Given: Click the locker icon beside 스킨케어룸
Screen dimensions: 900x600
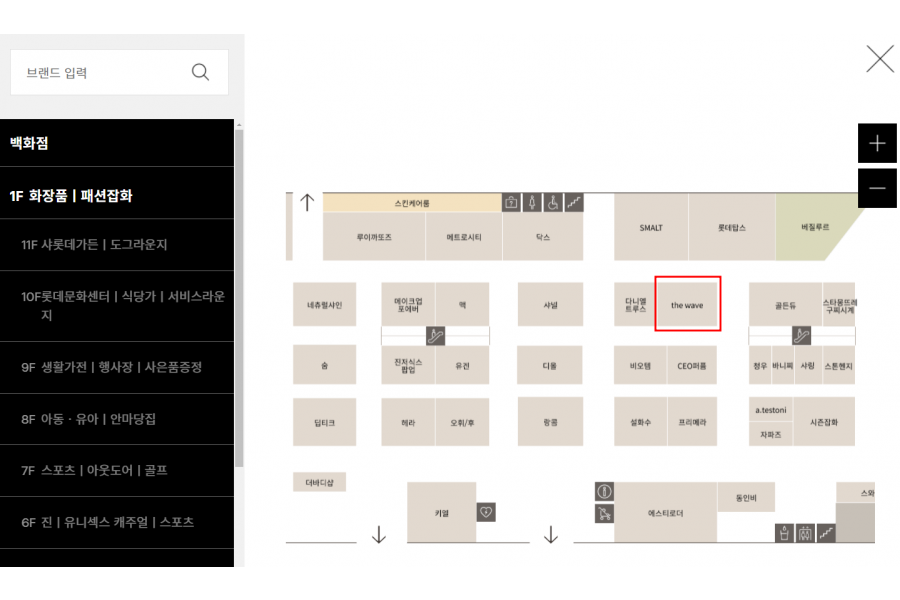Looking at the screenshot, I should coord(511,203).
